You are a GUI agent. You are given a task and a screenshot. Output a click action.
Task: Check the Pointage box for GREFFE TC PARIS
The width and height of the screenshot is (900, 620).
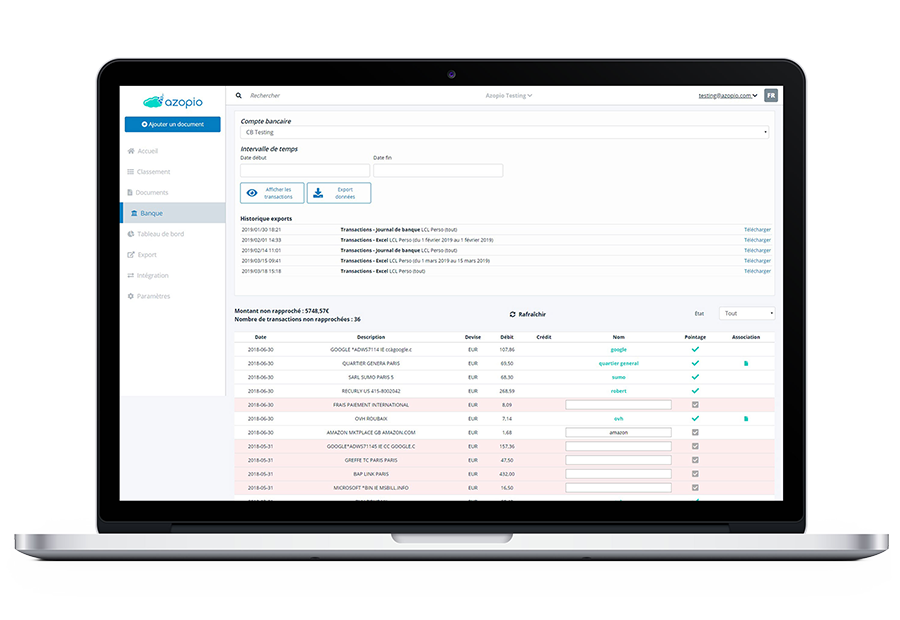tap(696, 459)
